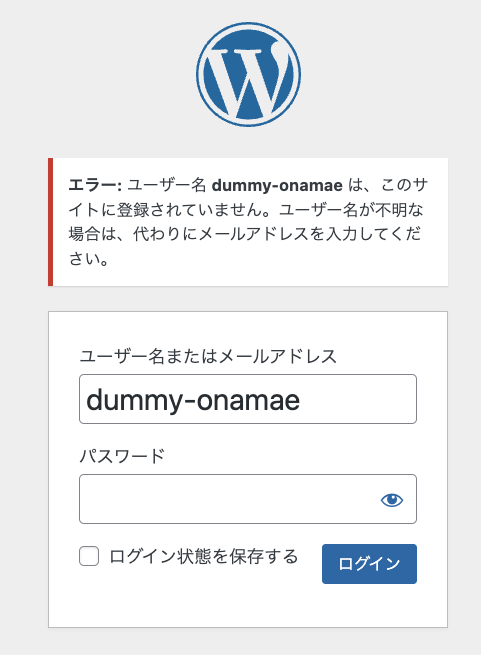Enable the ログイン状態を保存する checkbox

(89, 556)
